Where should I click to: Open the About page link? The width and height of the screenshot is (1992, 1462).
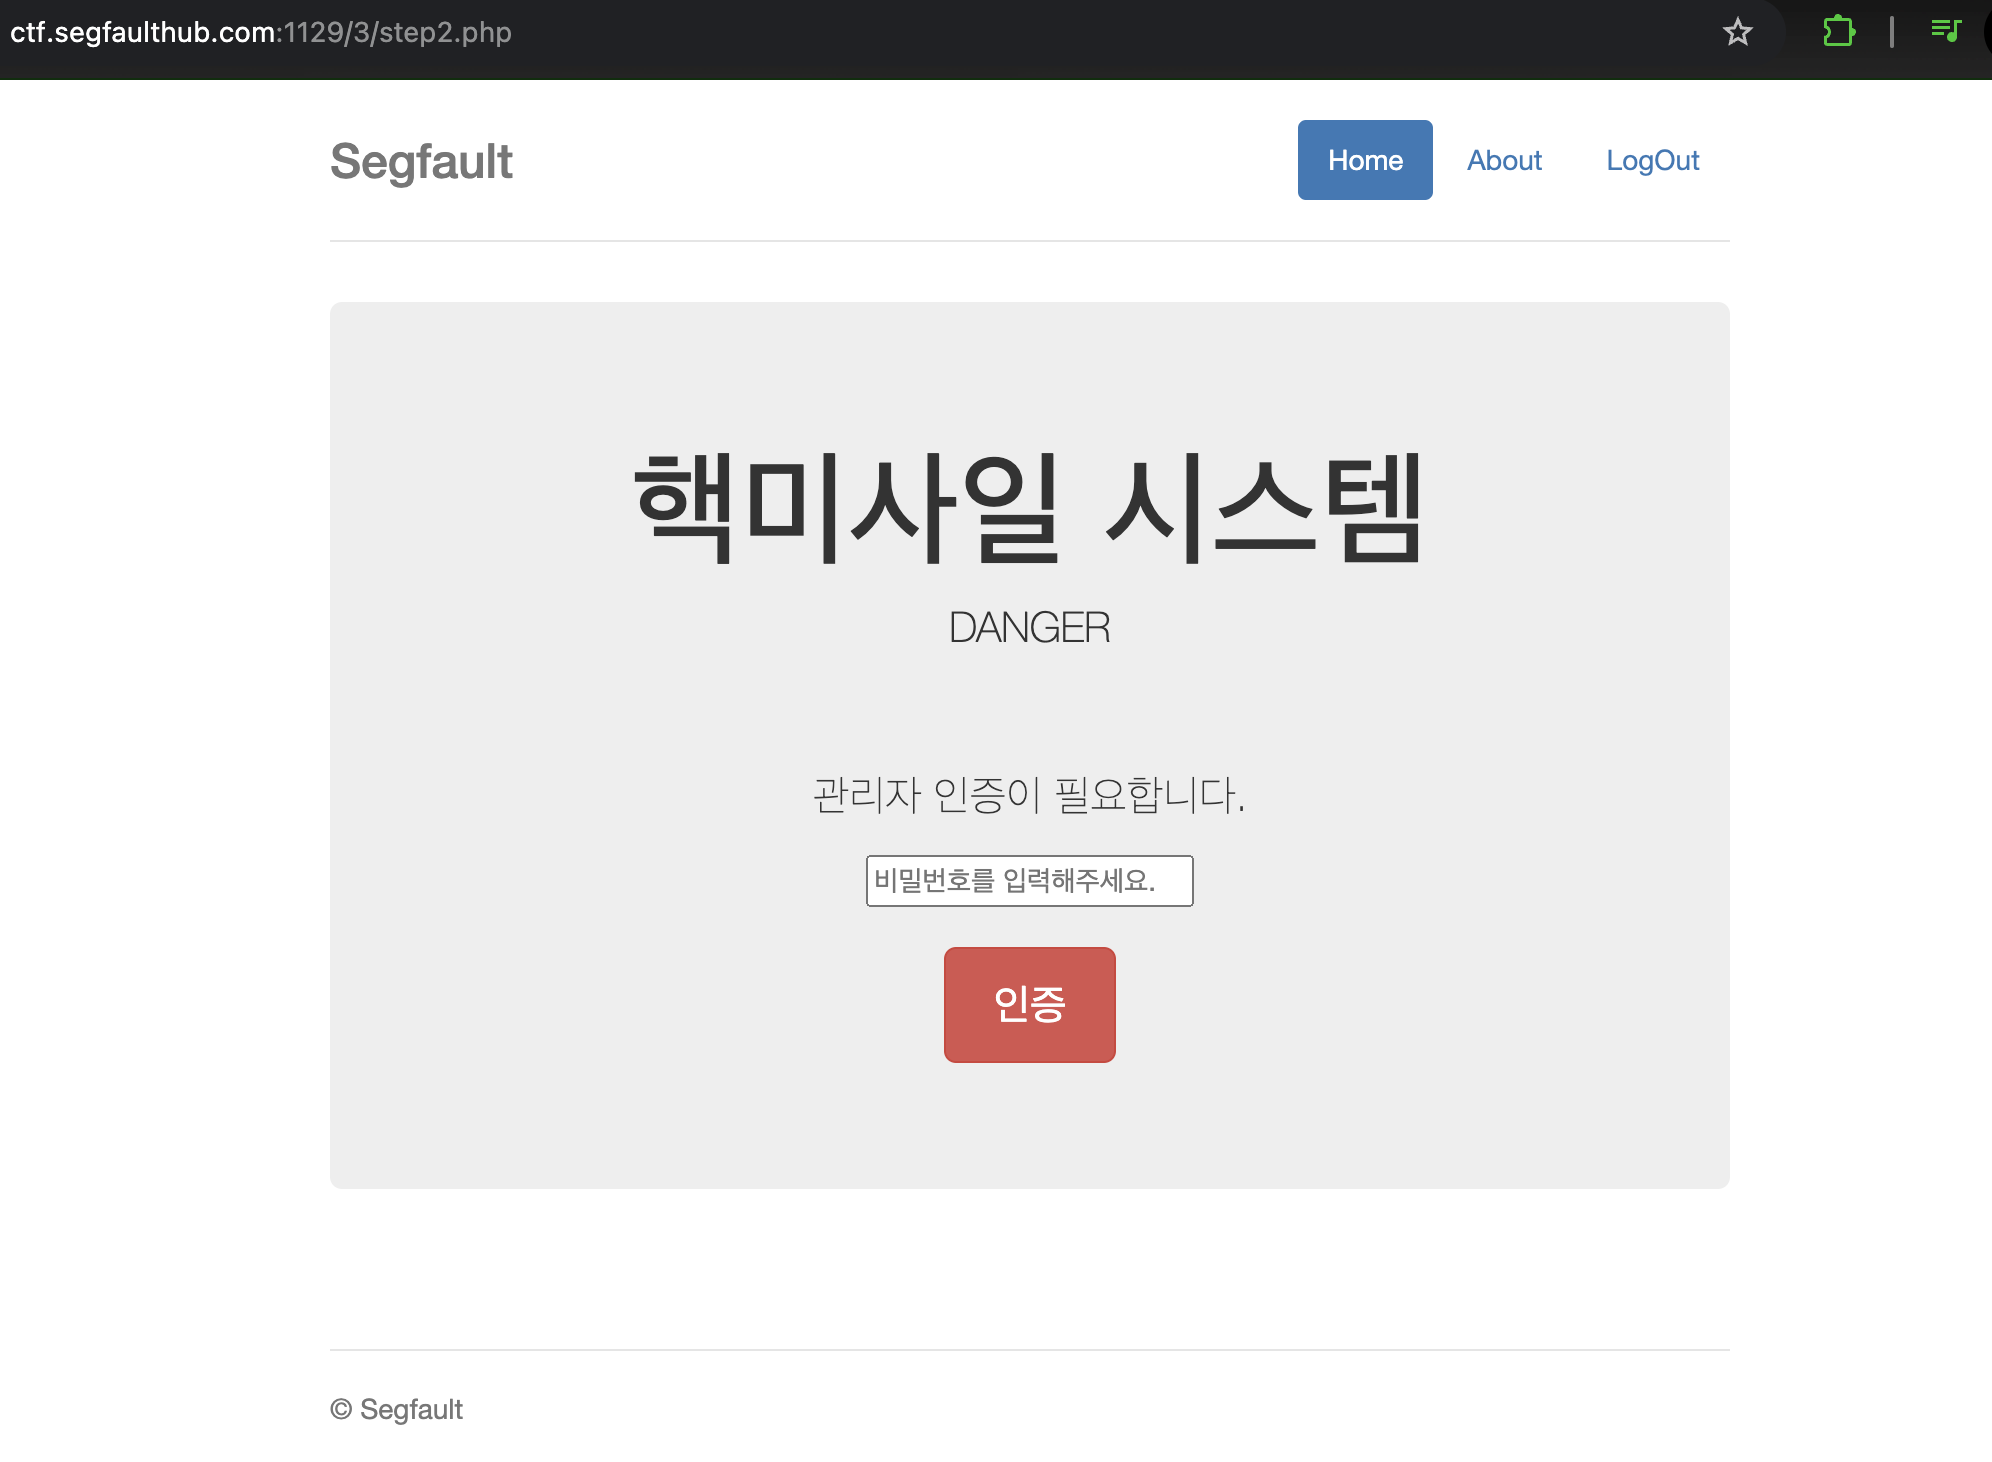1504,160
